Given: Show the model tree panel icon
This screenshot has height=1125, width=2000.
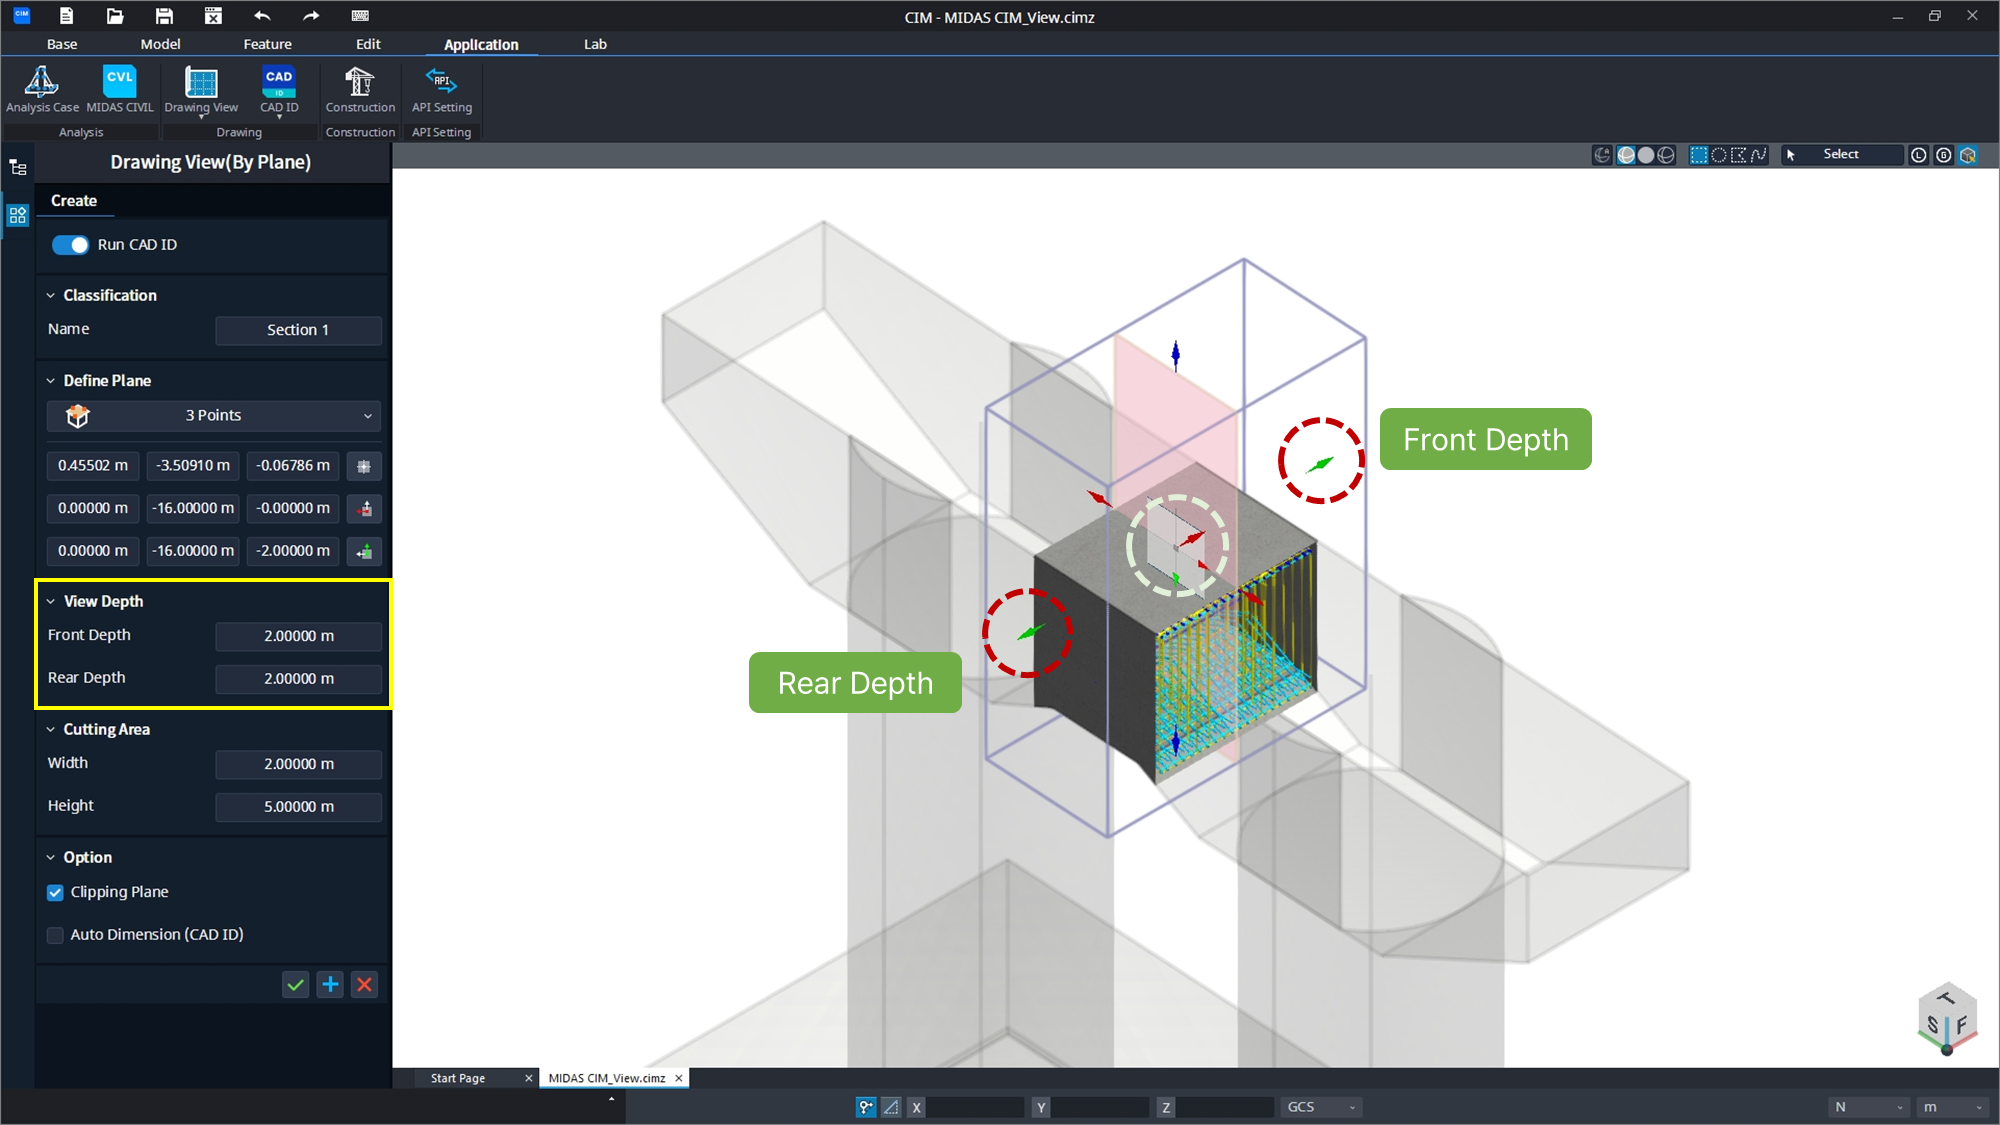Looking at the screenshot, I should tap(18, 167).
